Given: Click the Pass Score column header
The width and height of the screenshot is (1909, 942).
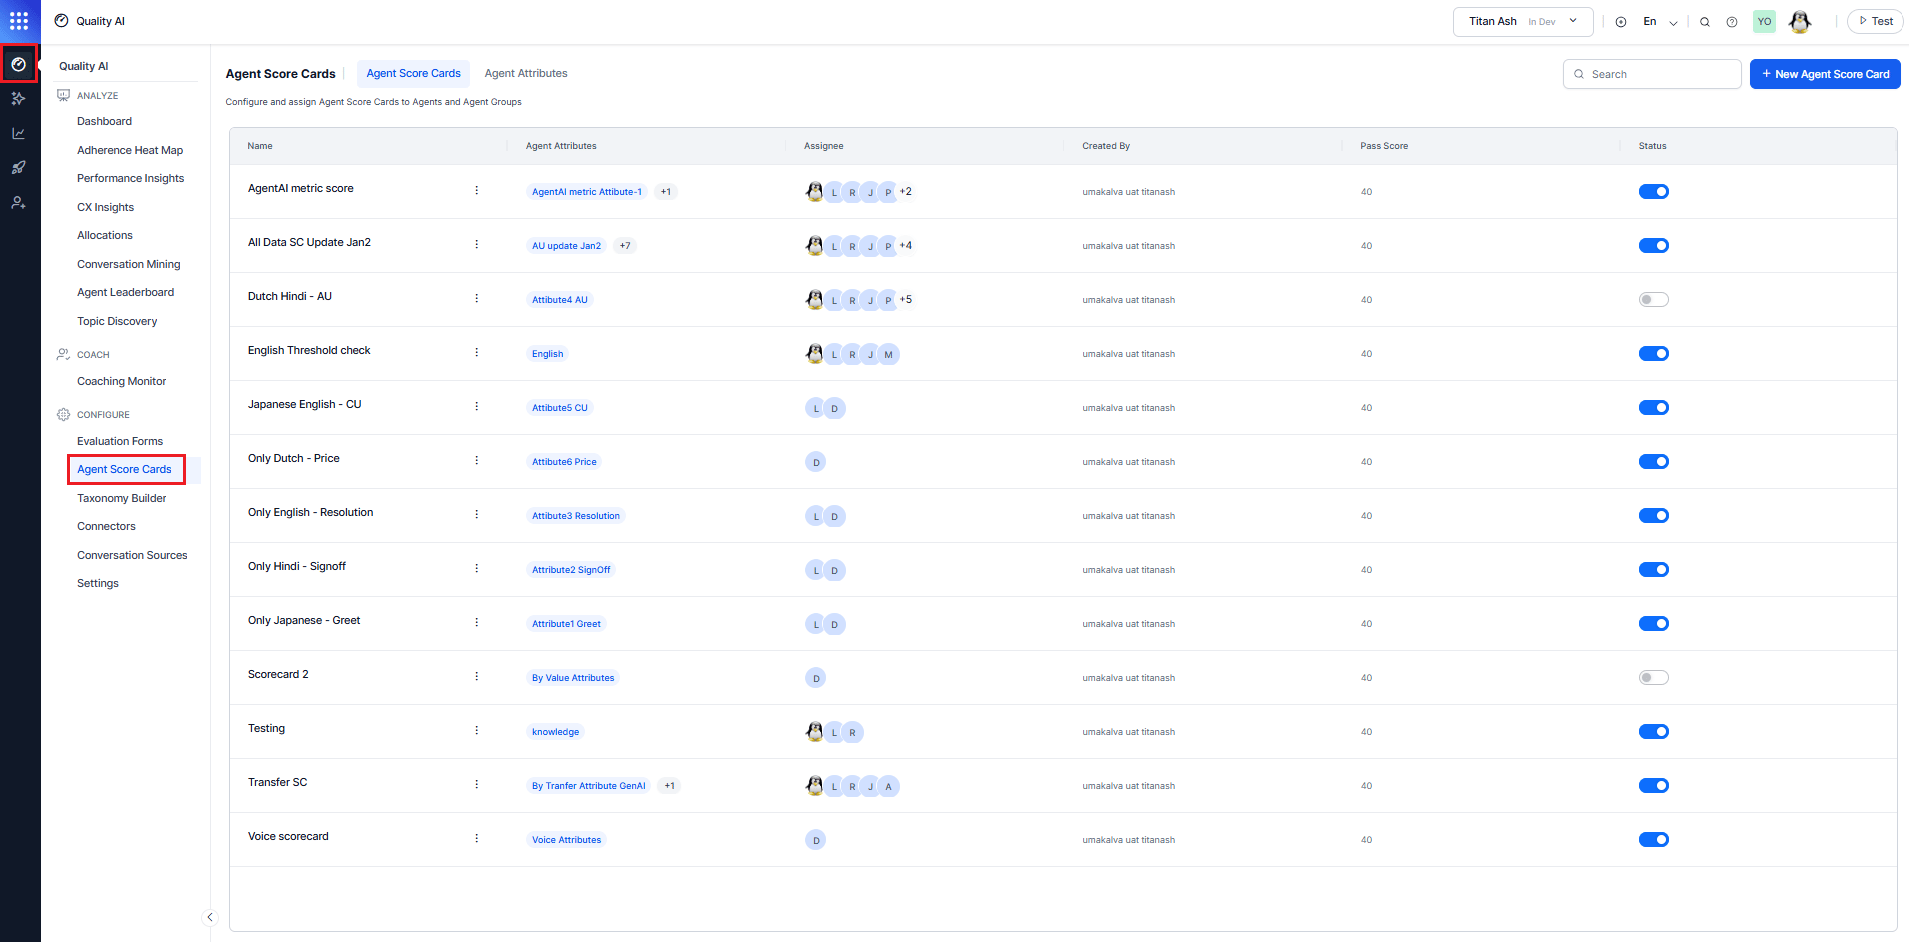Looking at the screenshot, I should tap(1384, 146).
